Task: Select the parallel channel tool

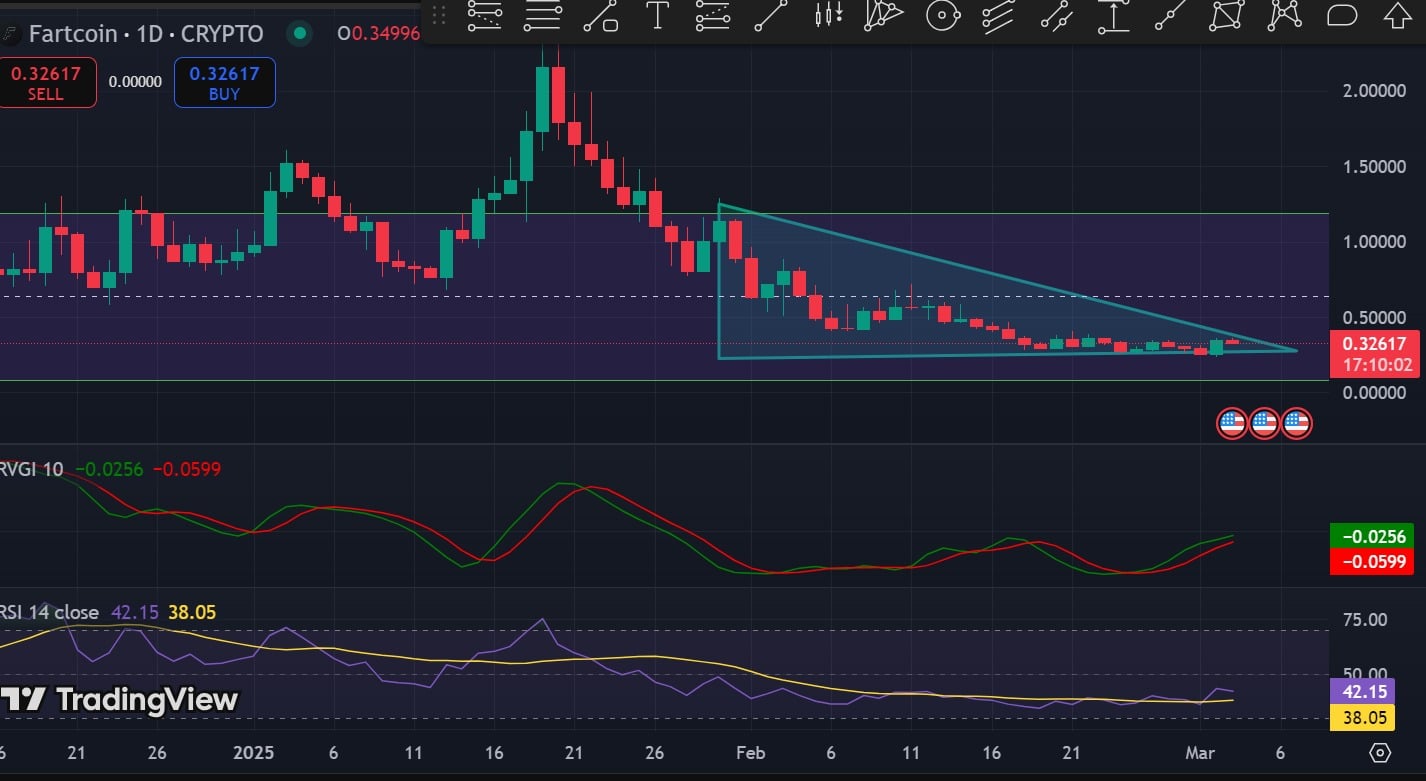Action: pyautogui.click(x=998, y=15)
